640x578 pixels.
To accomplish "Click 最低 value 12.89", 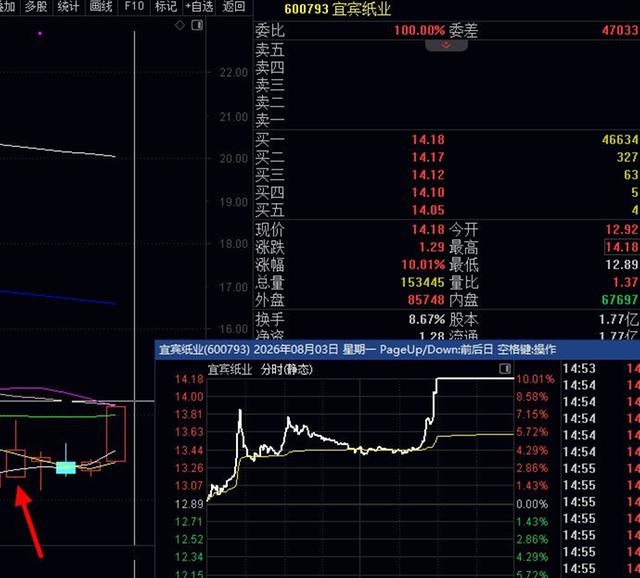I will click(622, 265).
